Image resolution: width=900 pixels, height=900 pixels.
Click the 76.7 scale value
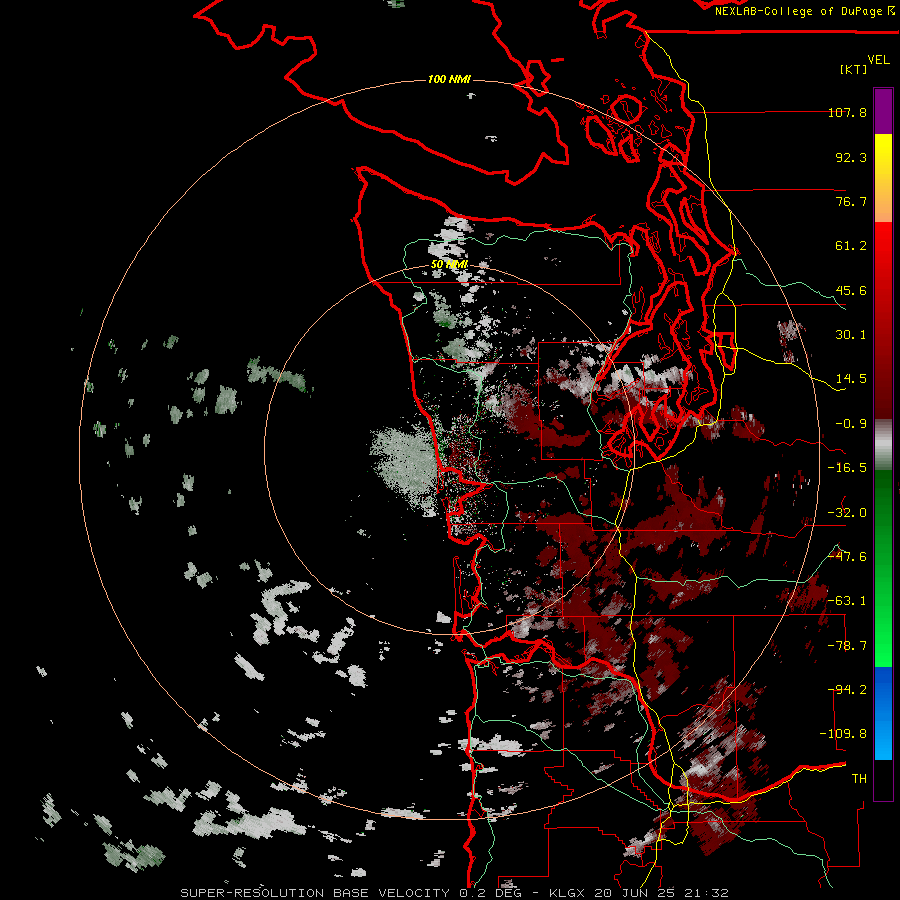point(851,201)
